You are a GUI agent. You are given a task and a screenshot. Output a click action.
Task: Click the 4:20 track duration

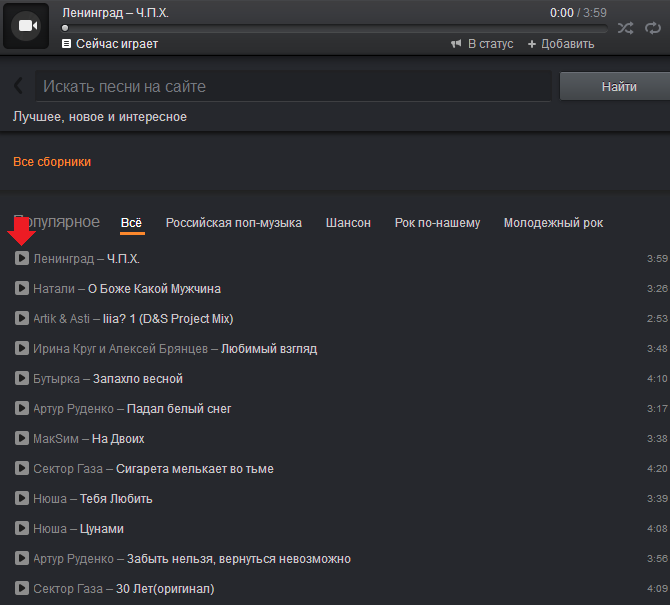click(657, 468)
